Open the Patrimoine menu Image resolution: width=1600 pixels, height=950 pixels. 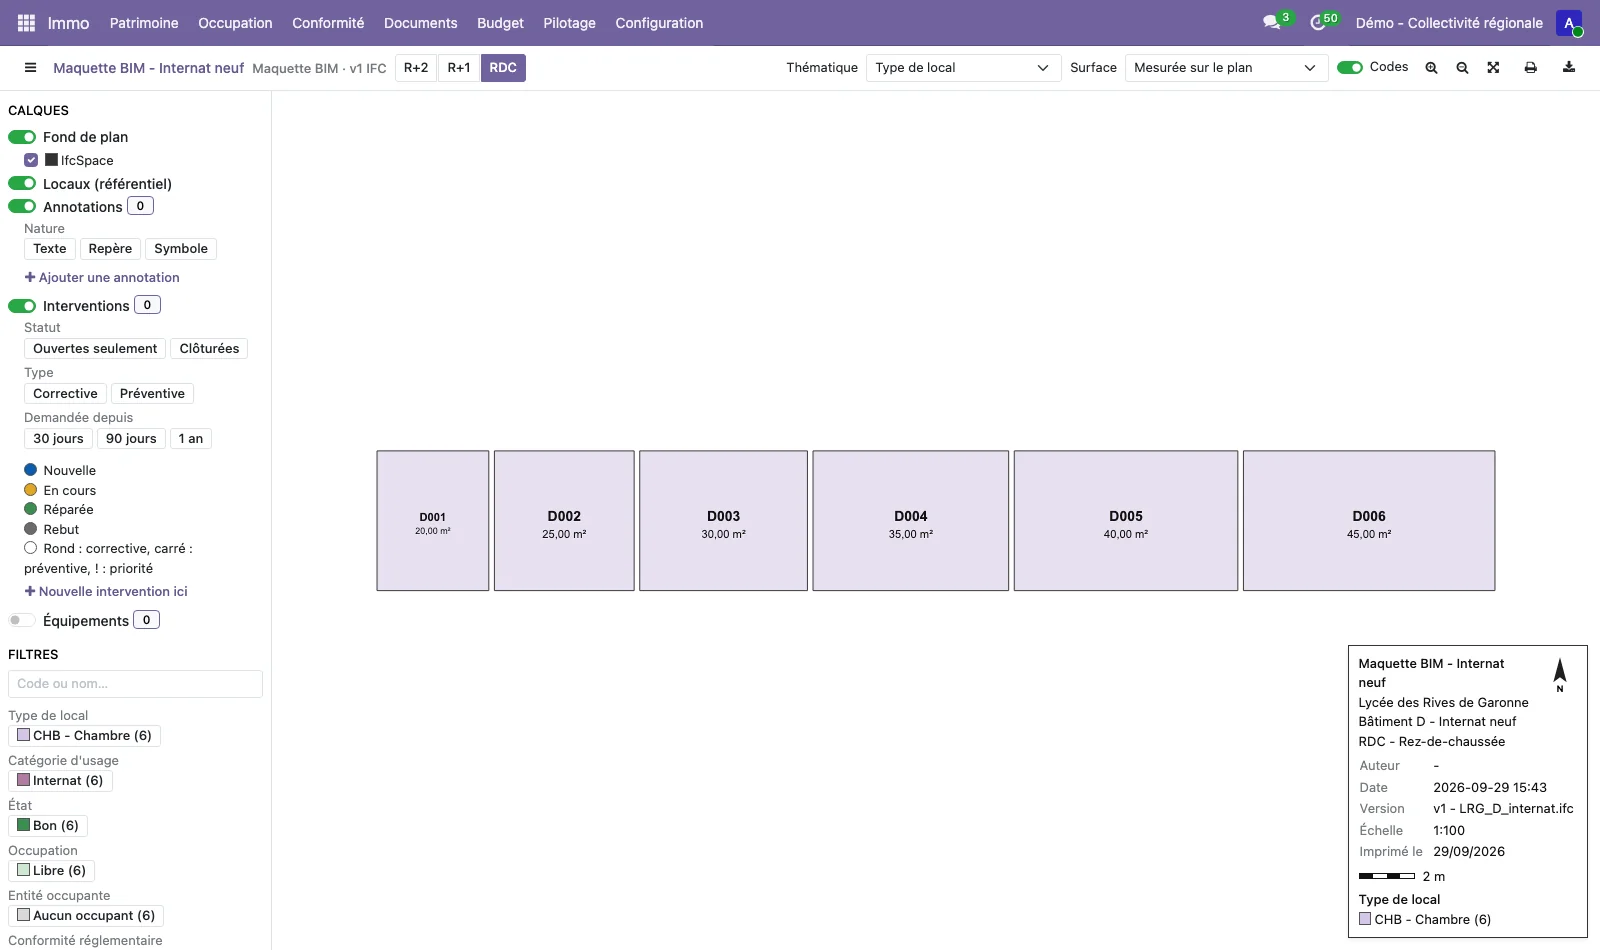click(144, 23)
